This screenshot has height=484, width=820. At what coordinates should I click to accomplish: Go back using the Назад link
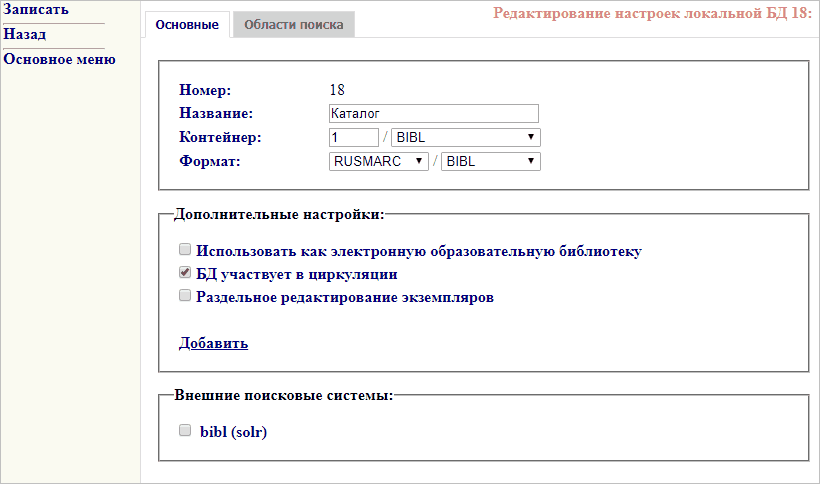(x=25, y=35)
